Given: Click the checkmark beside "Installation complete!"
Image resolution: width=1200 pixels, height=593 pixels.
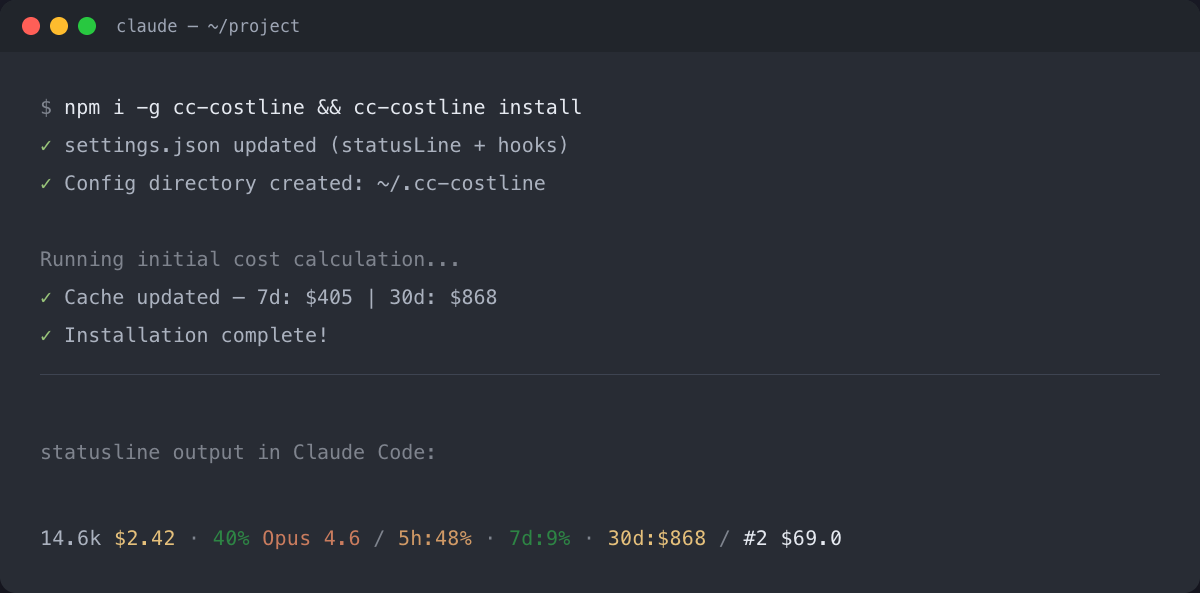Looking at the screenshot, I should click(46, 335).
